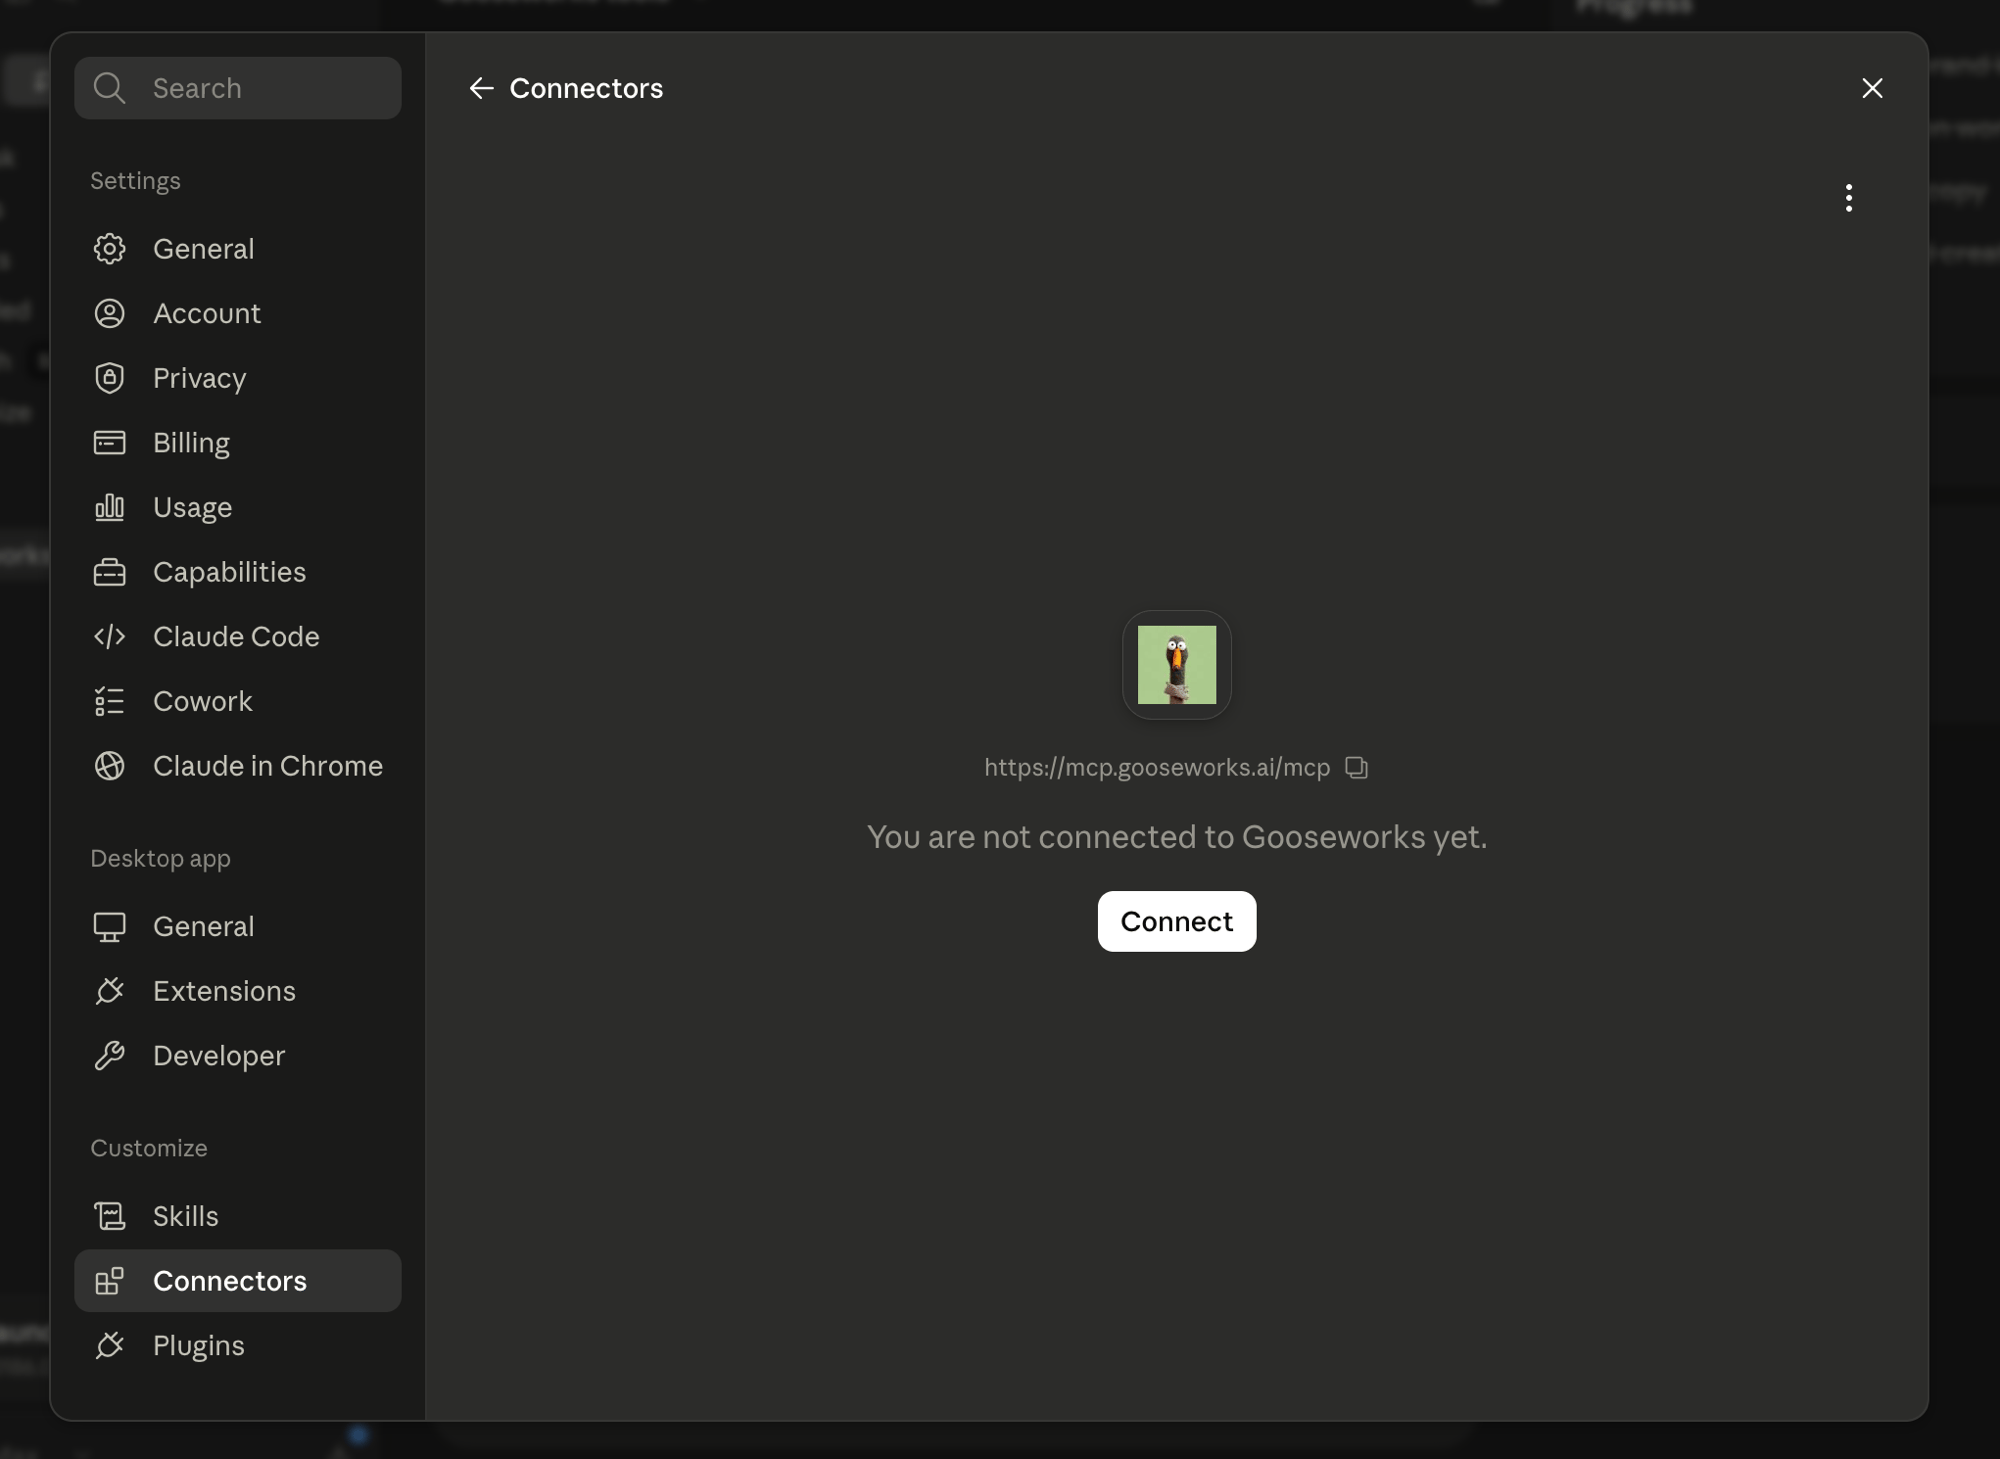Click the Privacy shield lock icon

pos(109,378)
